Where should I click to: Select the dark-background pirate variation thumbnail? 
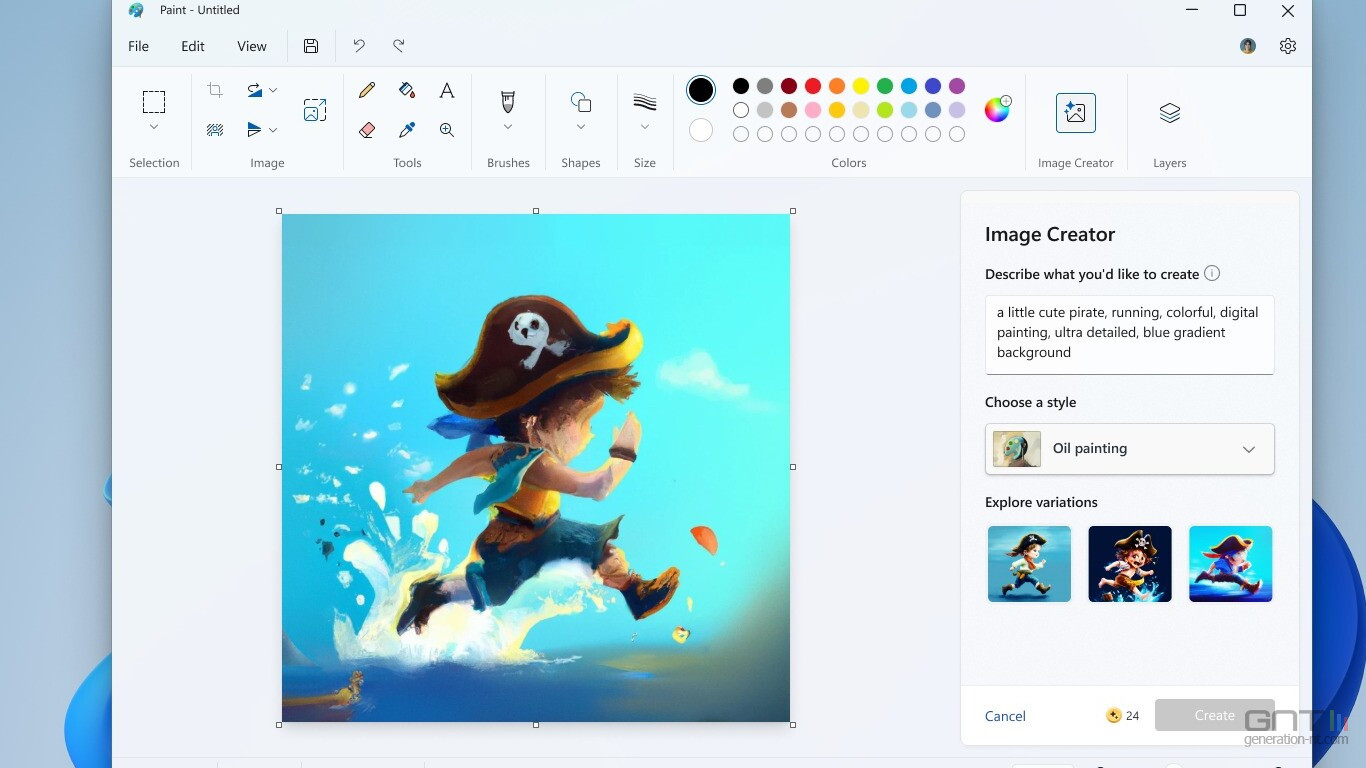point(1129,564)
